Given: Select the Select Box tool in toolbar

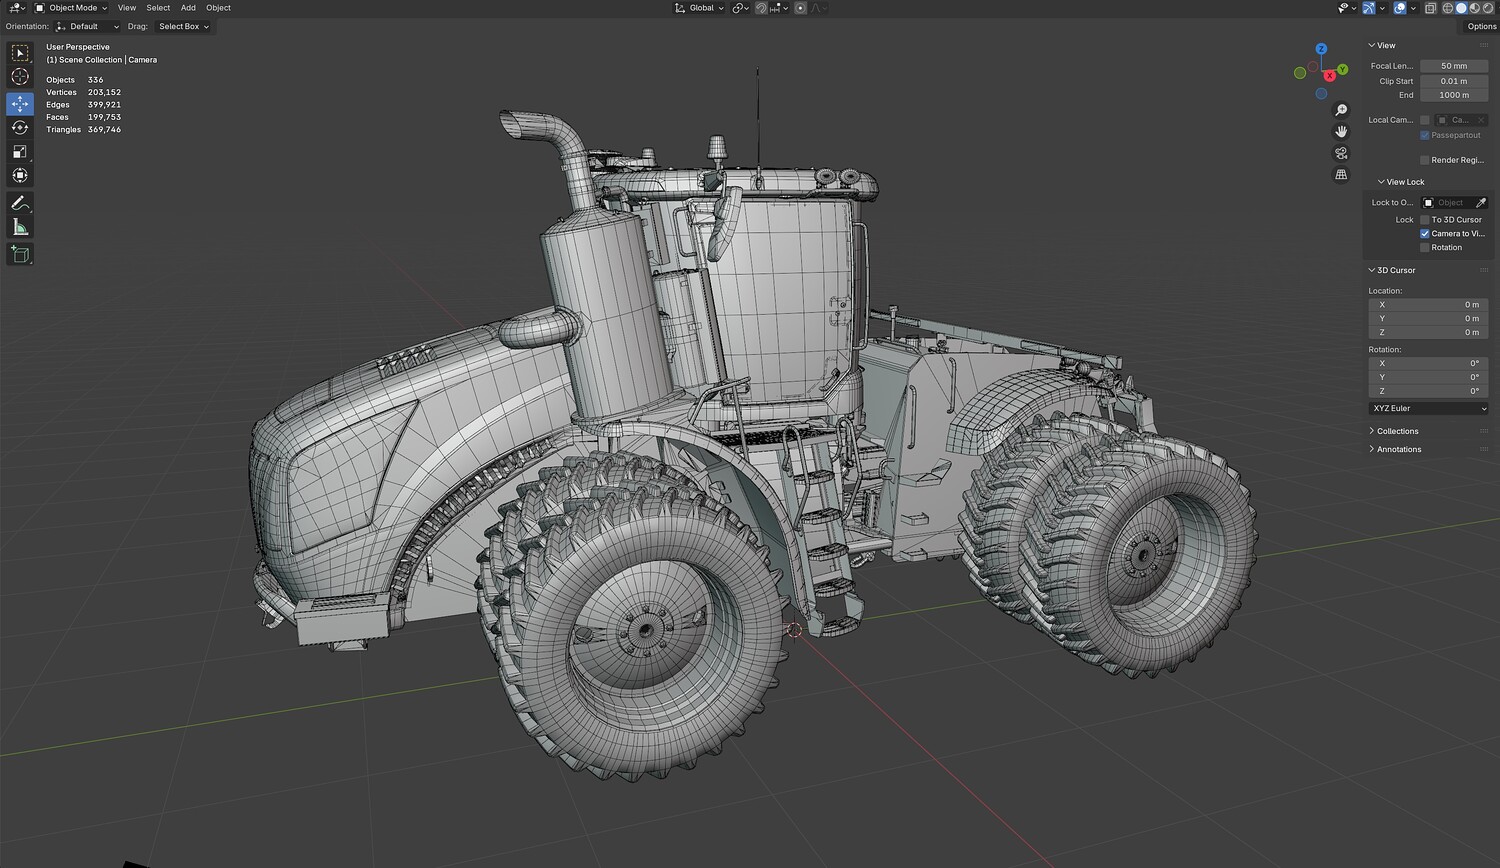Looking at the screenshot, I should coord(20,53).
